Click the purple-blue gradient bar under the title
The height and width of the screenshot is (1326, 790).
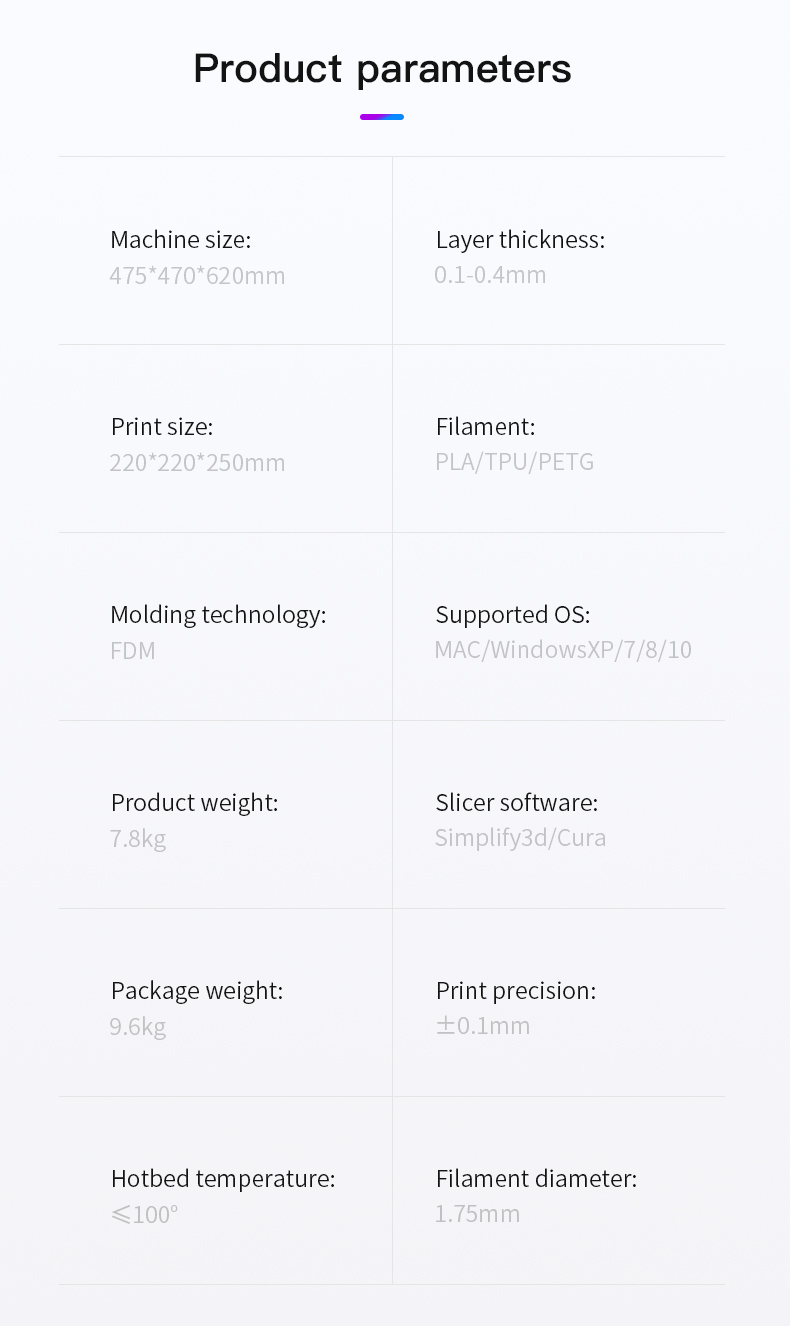point(382,117)
